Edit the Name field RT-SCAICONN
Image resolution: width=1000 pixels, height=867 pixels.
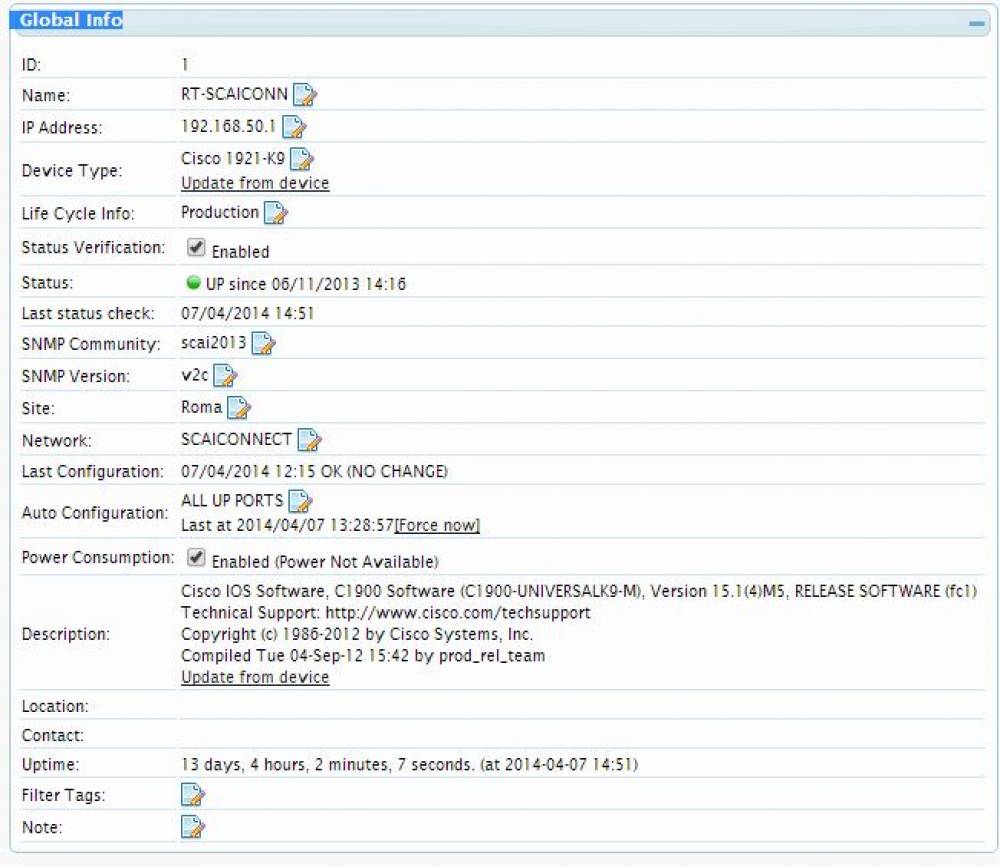coord(305,95)
